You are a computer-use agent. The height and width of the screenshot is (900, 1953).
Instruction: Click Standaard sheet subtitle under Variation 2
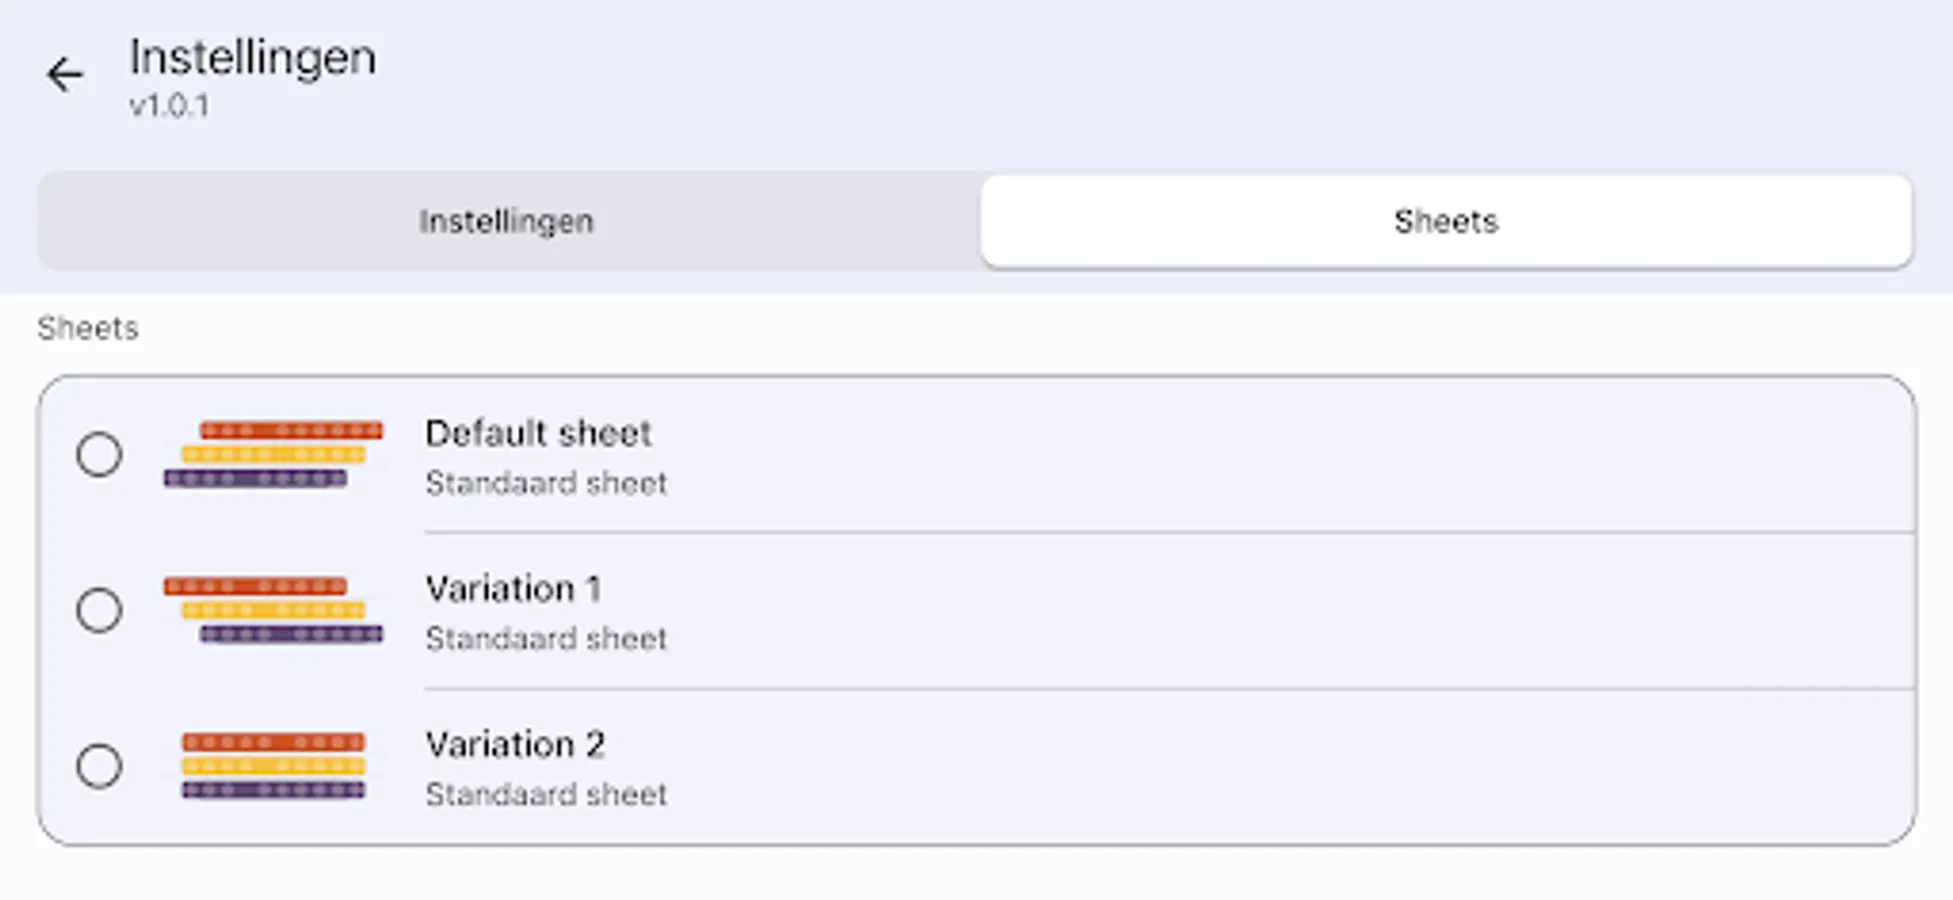[546, 795]
